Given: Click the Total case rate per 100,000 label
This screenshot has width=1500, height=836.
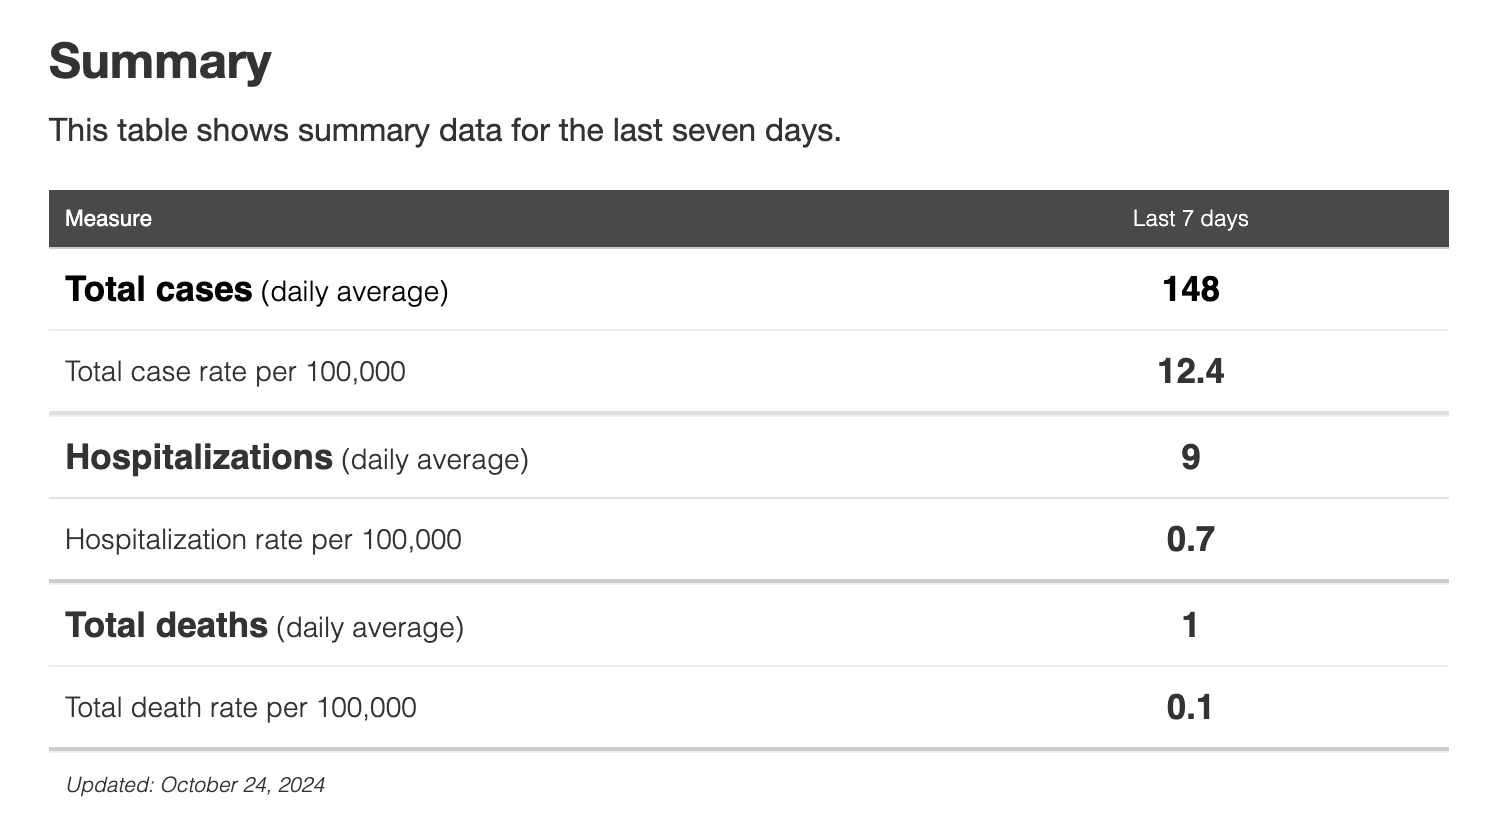Looking at the screenshot, I should coord(235,372).
